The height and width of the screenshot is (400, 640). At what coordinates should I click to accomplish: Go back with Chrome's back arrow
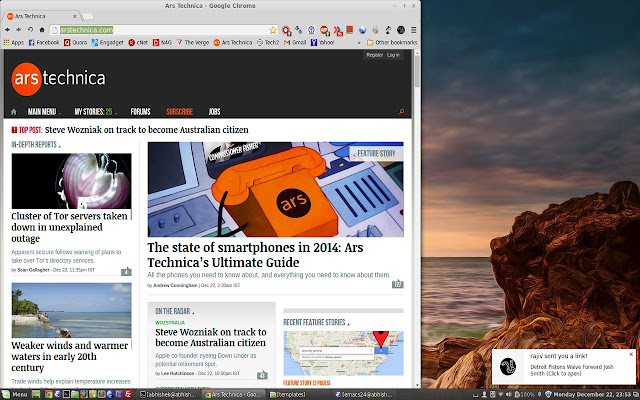(x=7, y=30)
